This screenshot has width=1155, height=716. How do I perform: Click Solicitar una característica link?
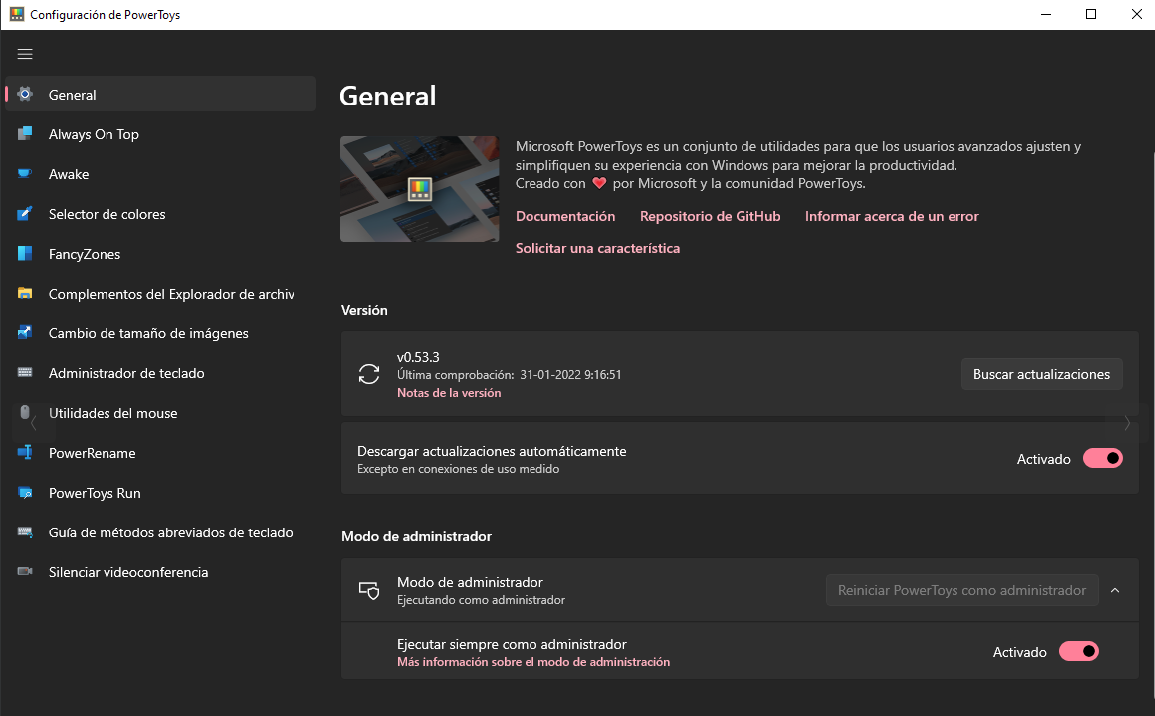pyautogui.click(x=598, y=248)
